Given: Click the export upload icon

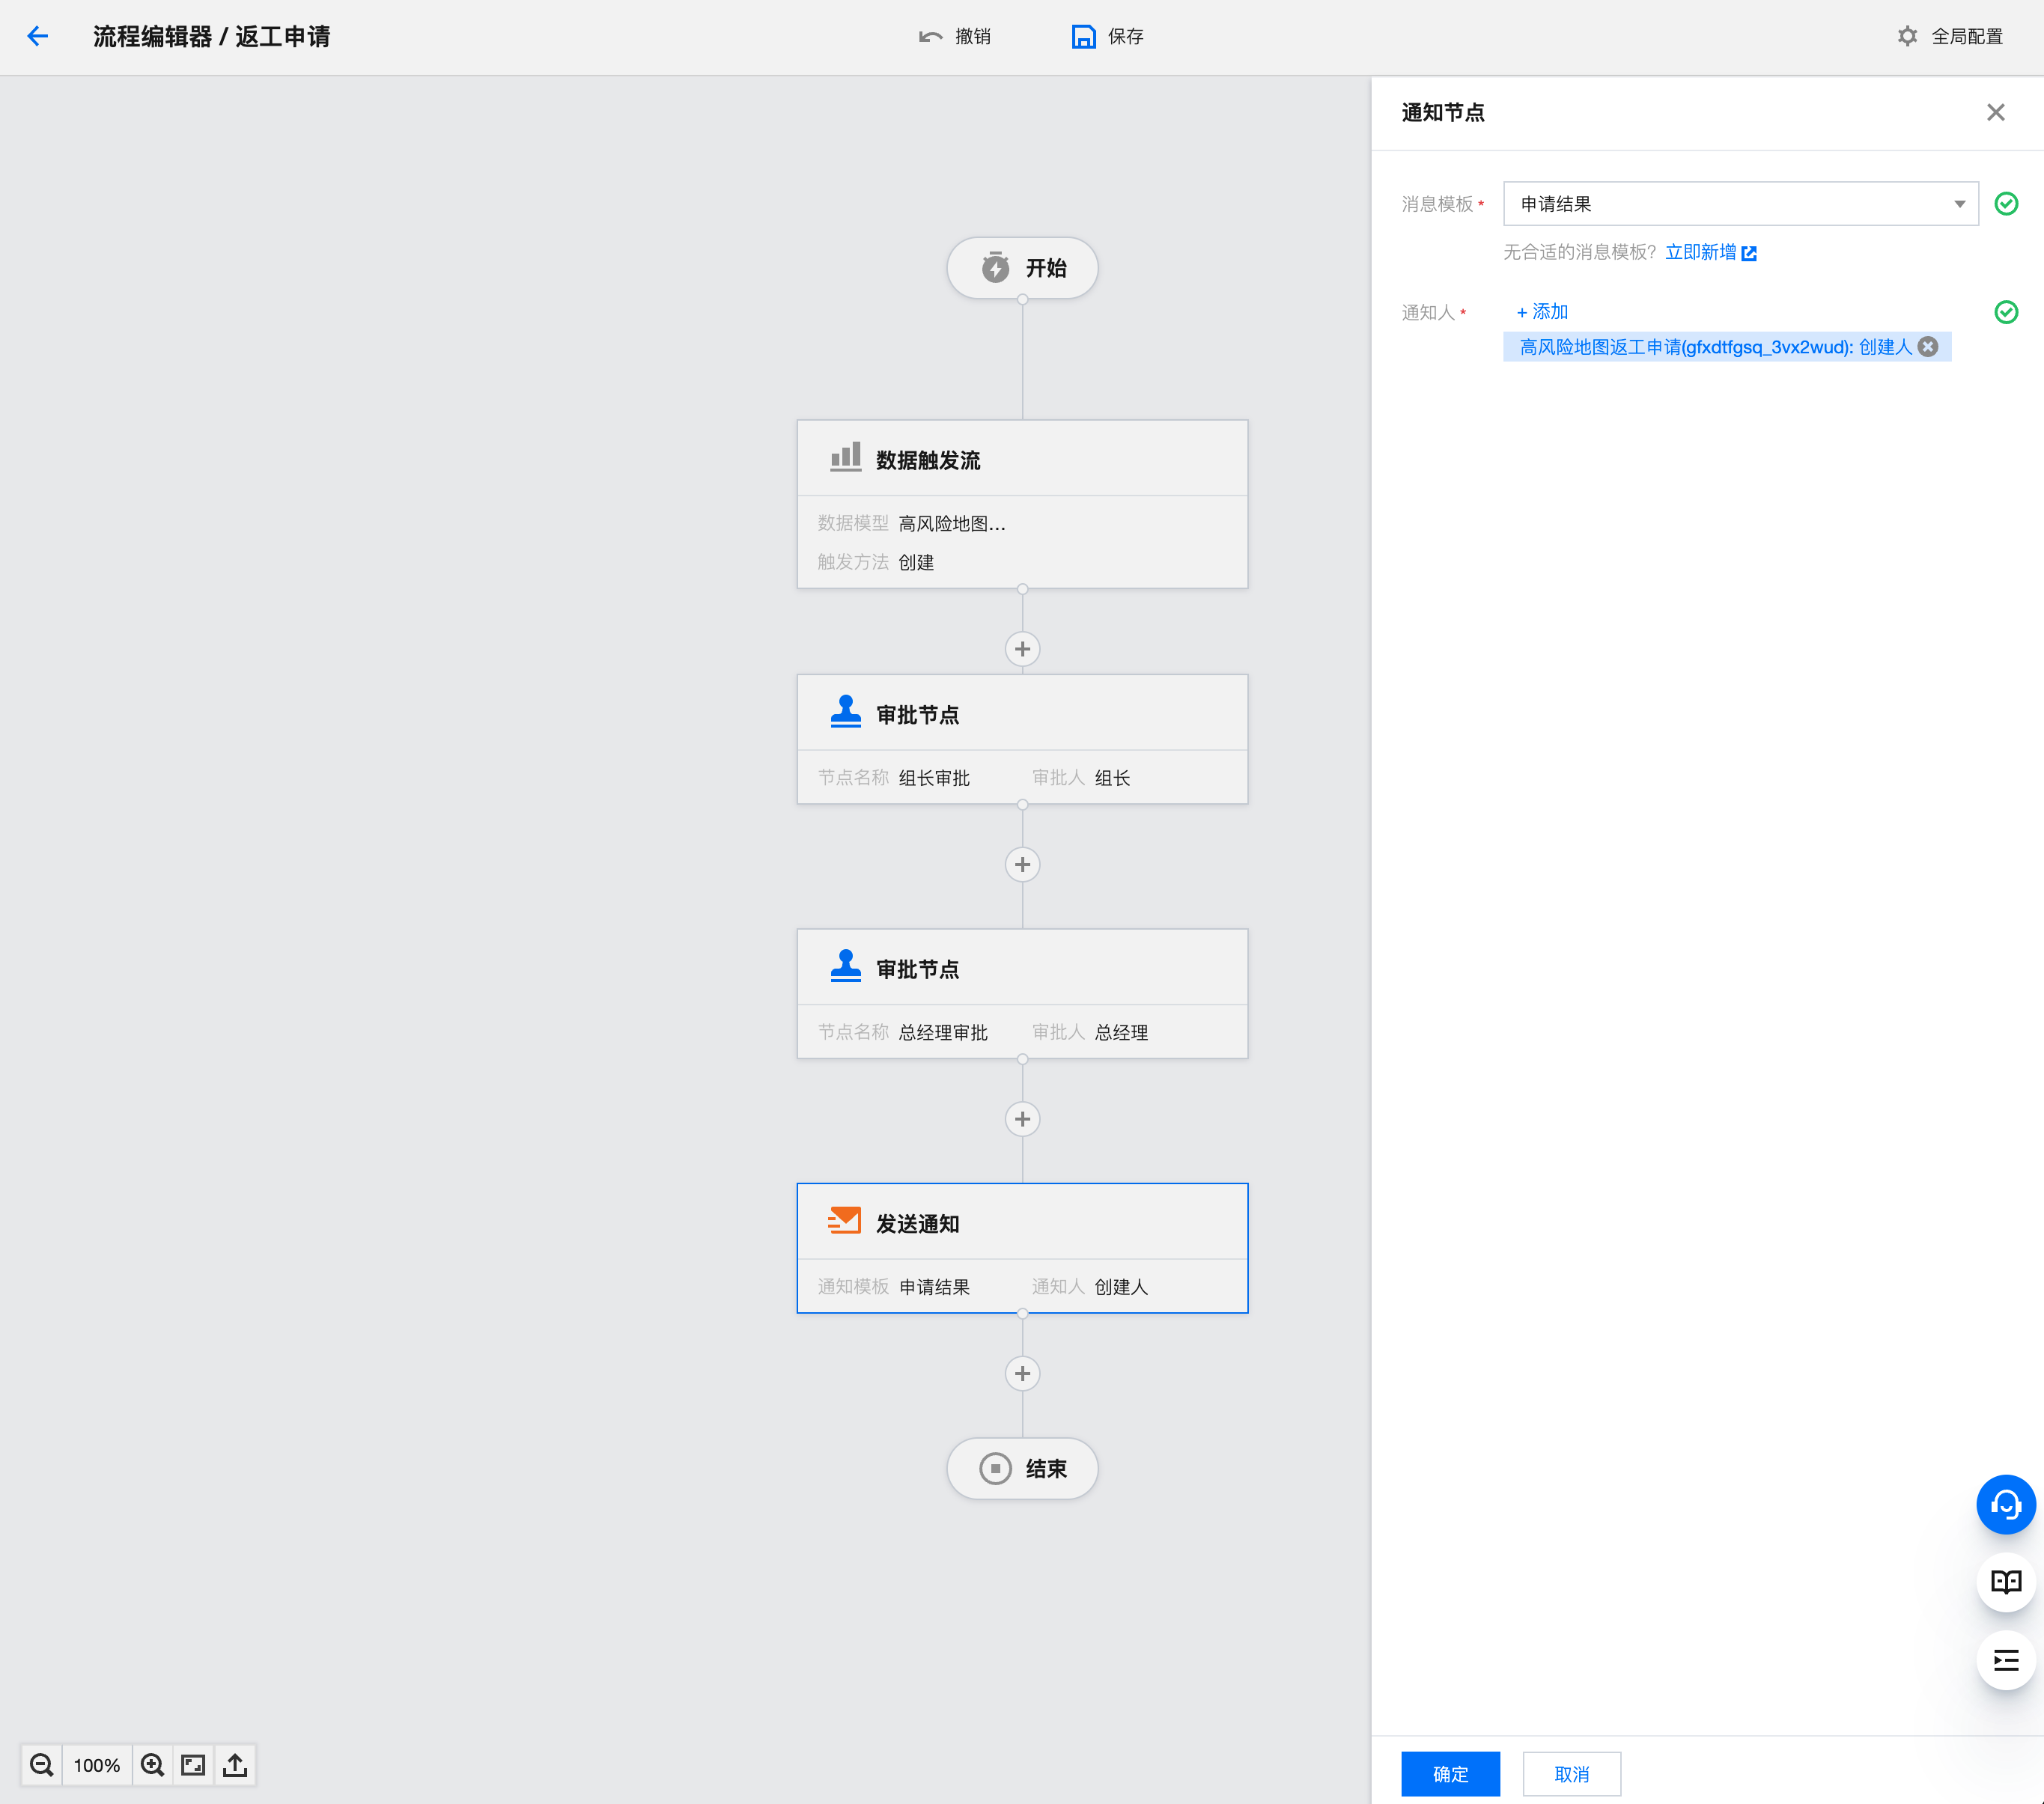Looking at the screenshot, I should (235, 1765).
